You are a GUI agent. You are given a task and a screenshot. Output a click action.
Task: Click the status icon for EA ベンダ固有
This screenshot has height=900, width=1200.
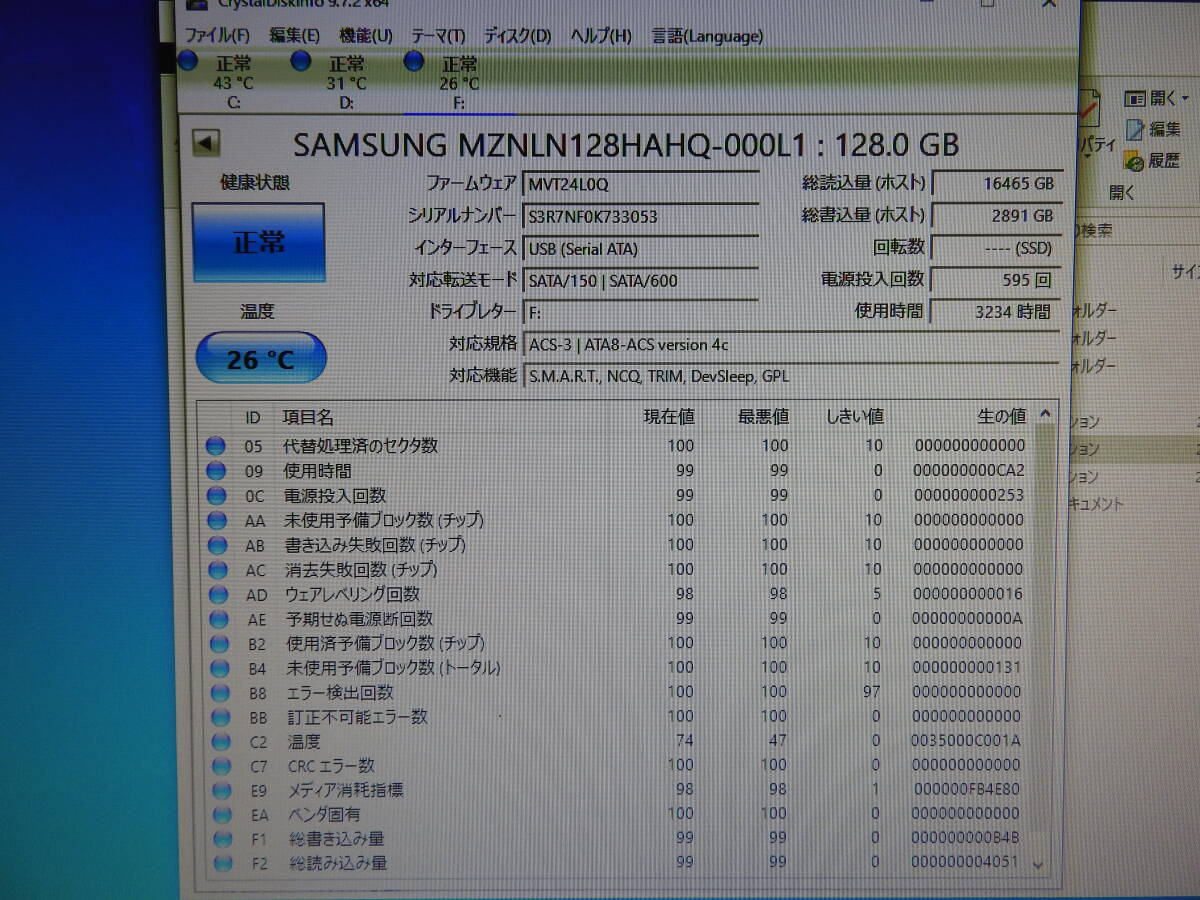(222, 814)
